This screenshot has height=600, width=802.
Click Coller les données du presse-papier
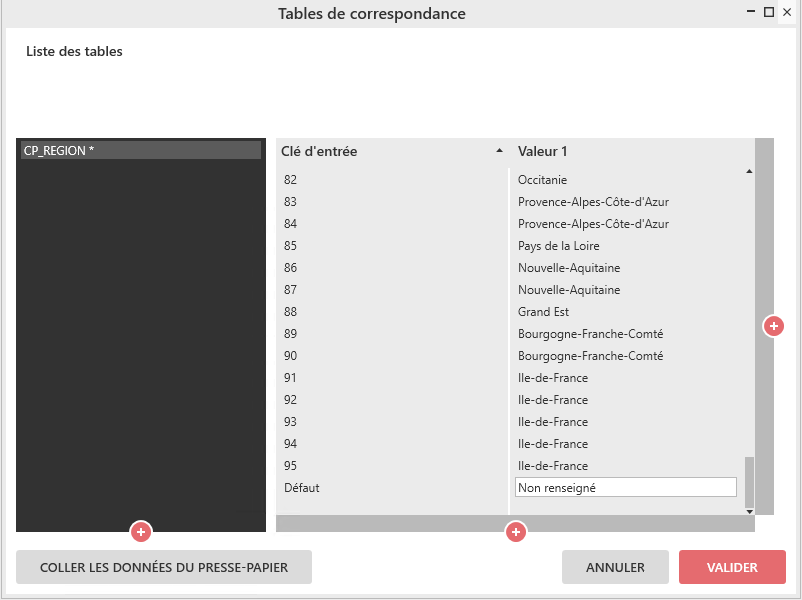[164, 567]
